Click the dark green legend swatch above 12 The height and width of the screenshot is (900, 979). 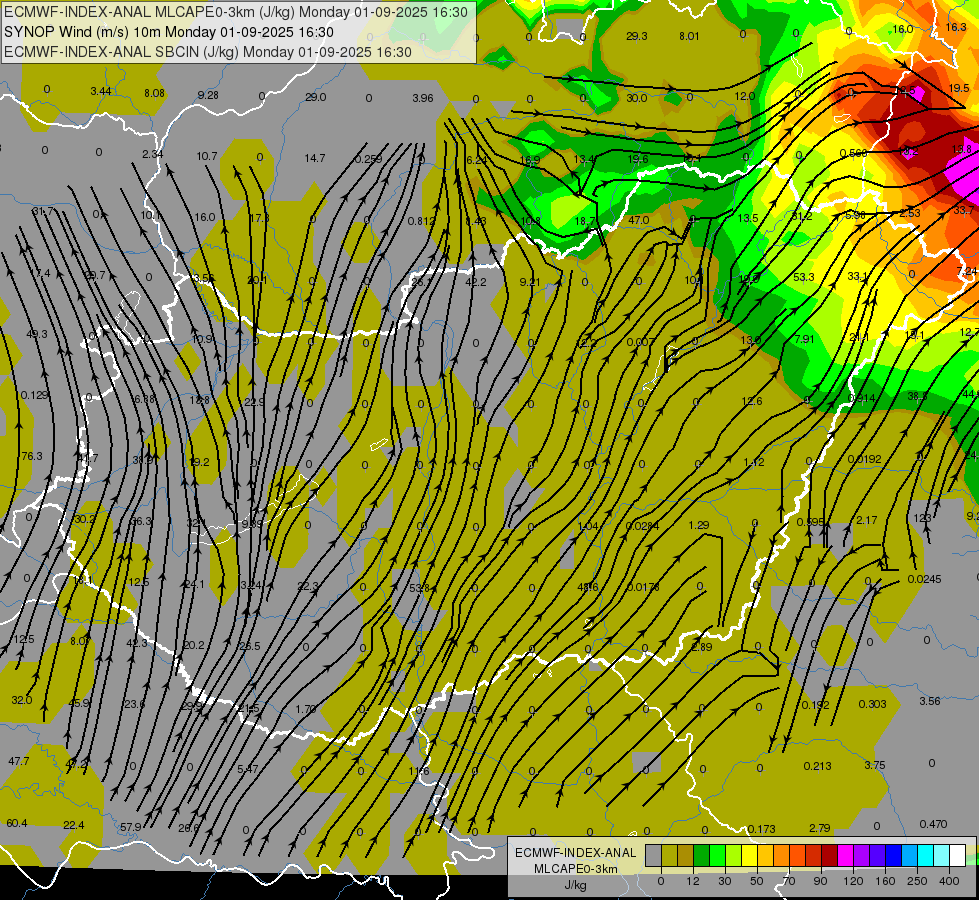(702, 855)
